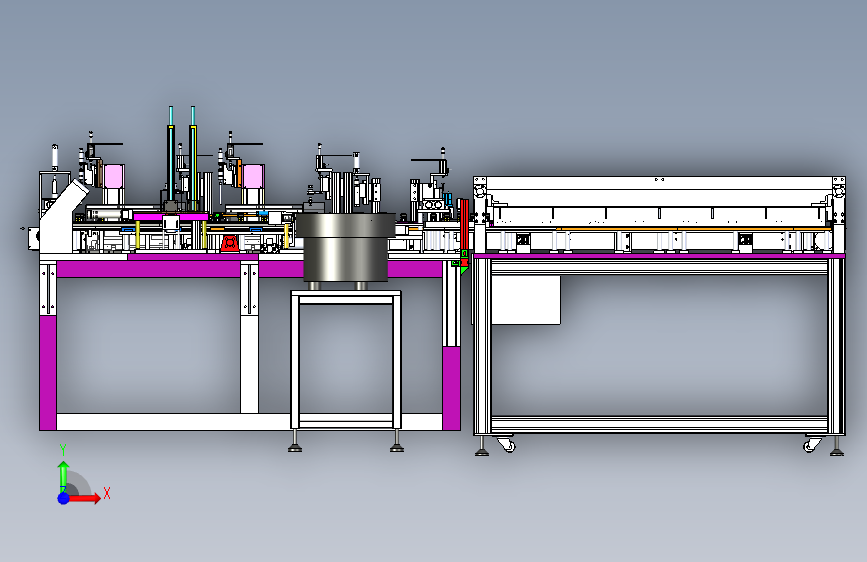Screen dimensions: 867x562
Task: Click the green Y axis arrow of triad
Action: coord(64,475)
